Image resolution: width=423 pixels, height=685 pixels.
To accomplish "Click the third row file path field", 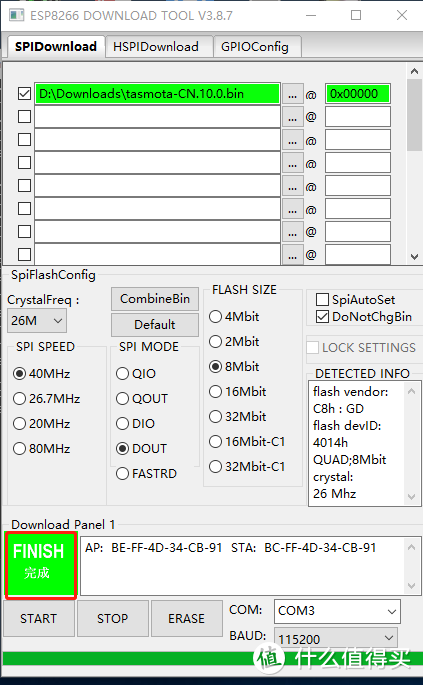I will 157,140.
